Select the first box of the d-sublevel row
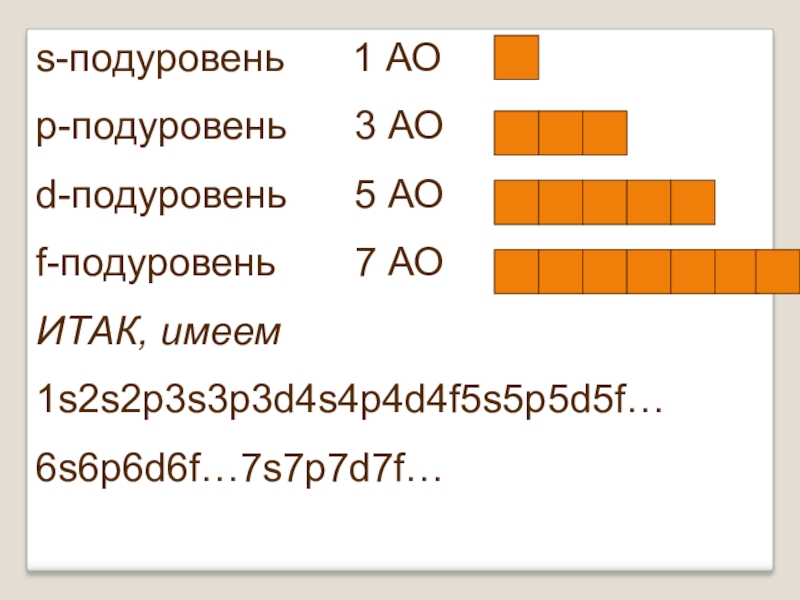 click(516, 202)
